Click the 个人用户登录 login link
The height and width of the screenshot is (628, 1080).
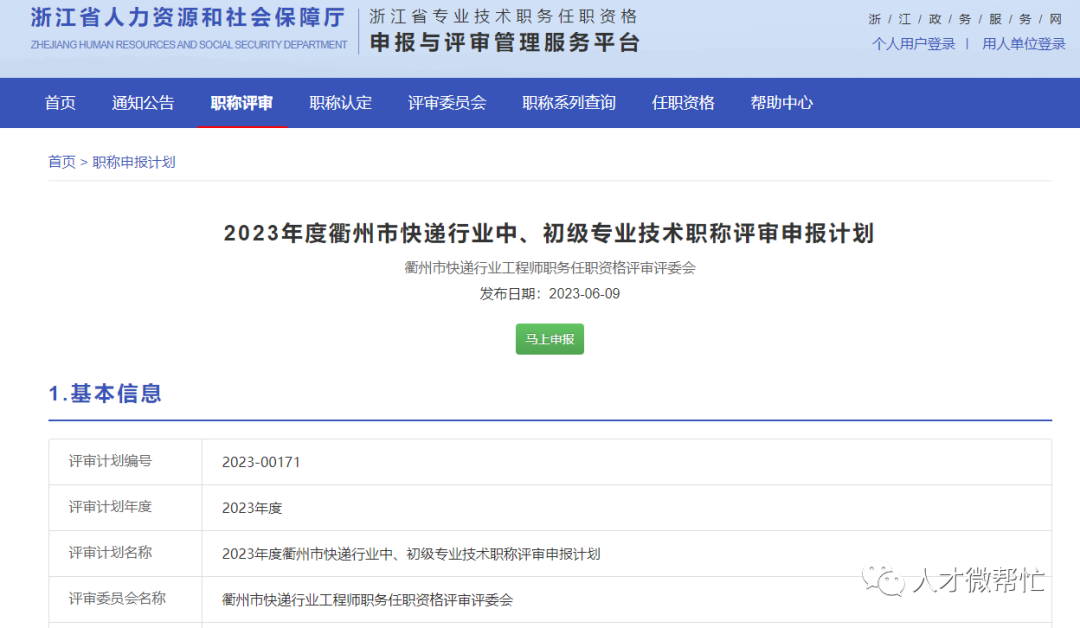913,43
